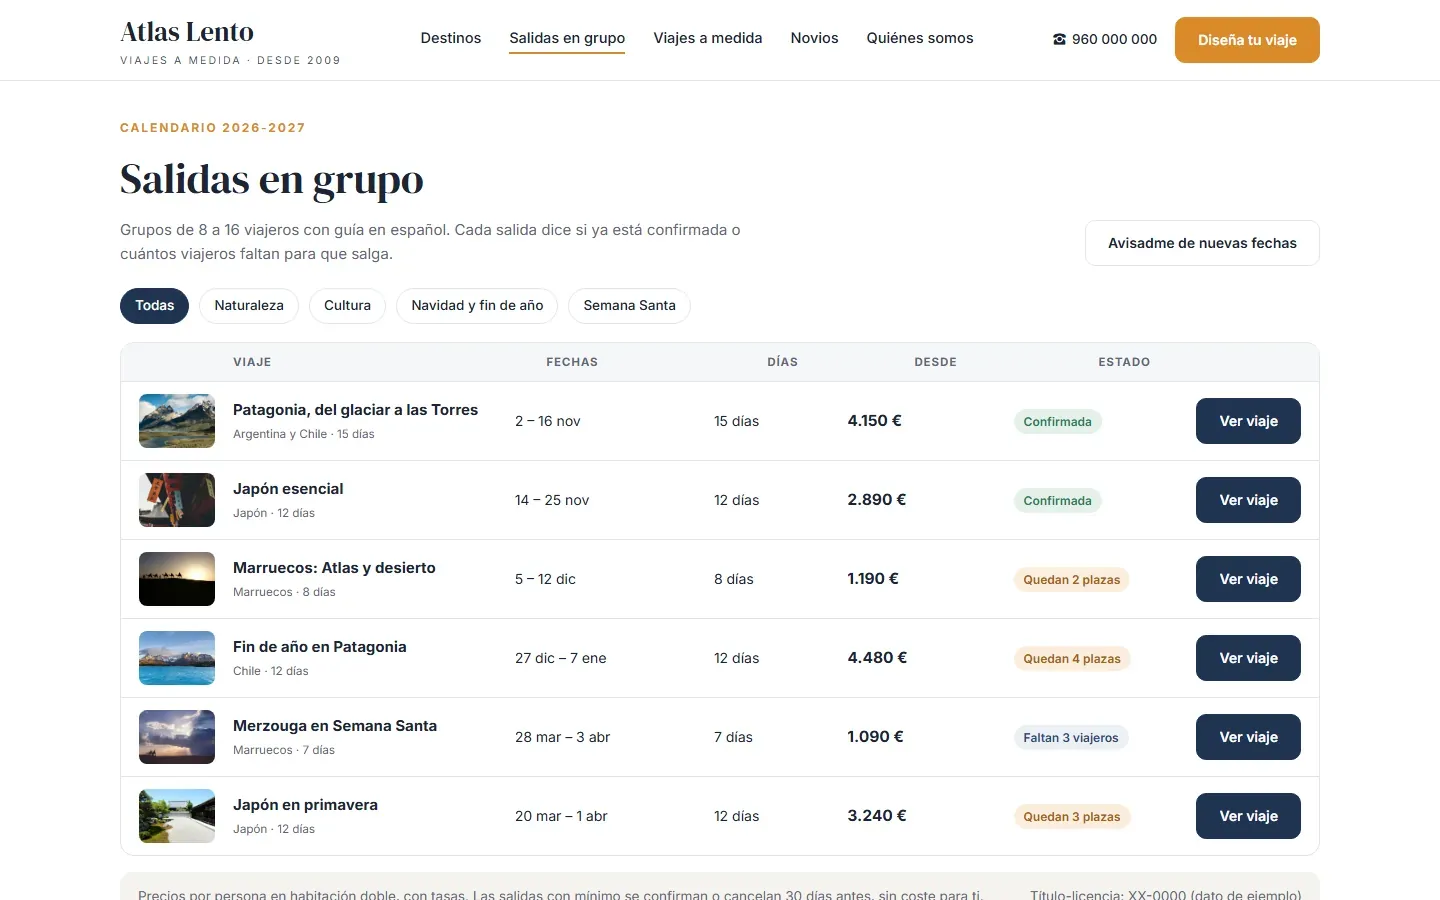
Task: View the Marruecos: Atlas y desierto trip
Action: coord(1248,579)
